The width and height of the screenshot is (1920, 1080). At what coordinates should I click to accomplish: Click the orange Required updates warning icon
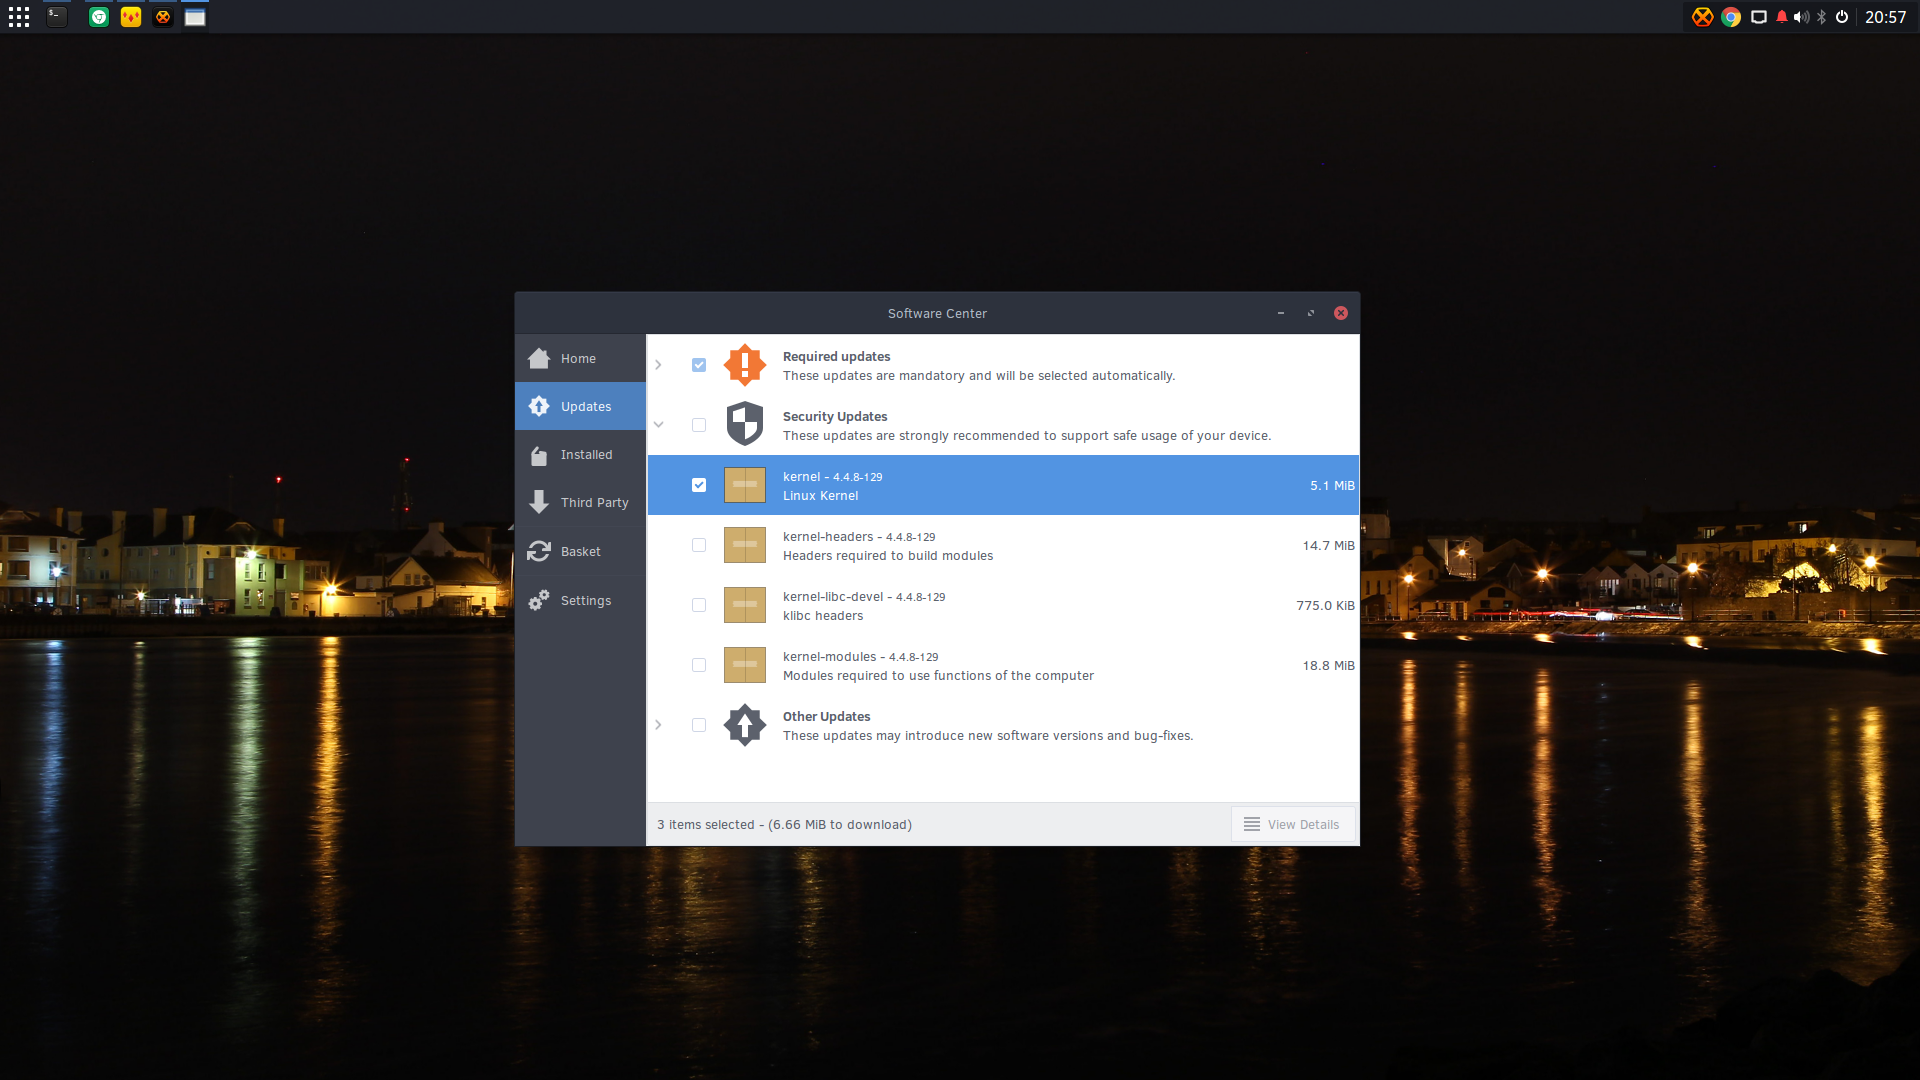pyautogui.click(x=745, y=365)
